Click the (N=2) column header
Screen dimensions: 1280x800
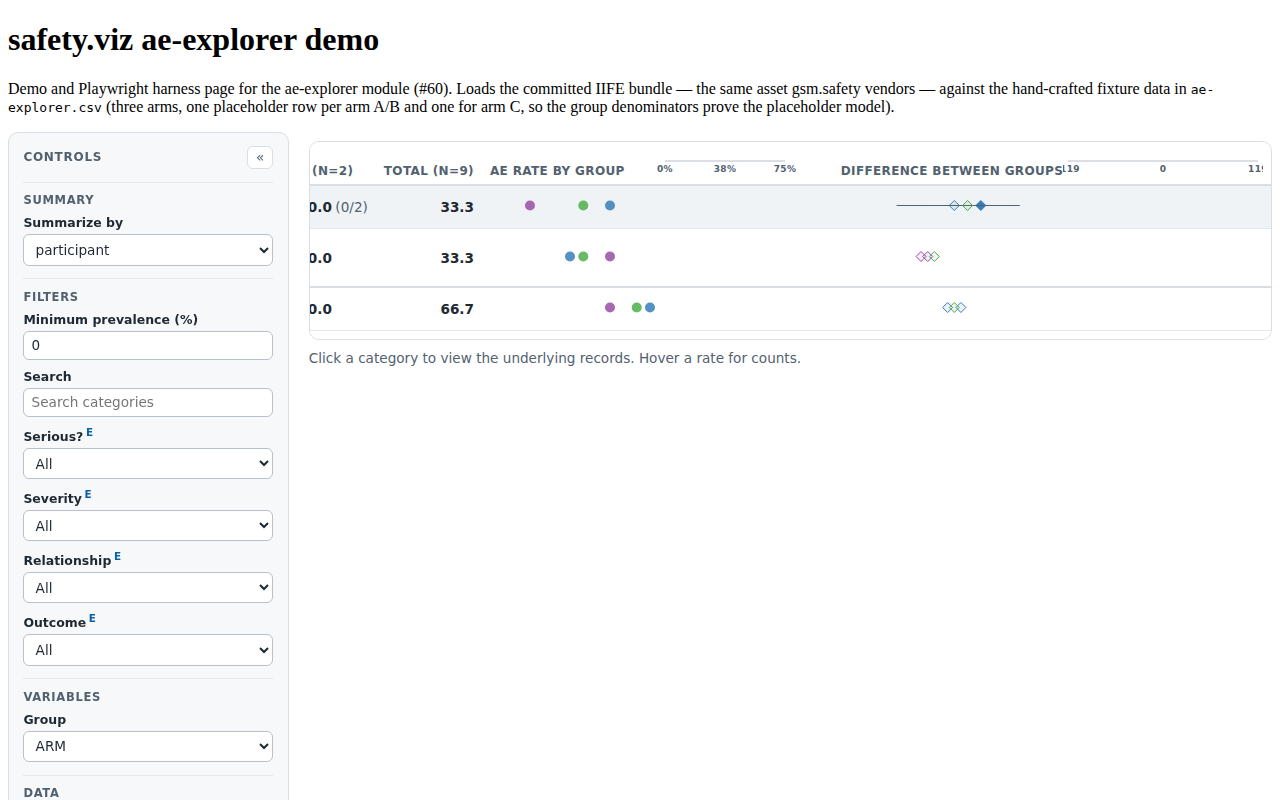click(332, 170)
